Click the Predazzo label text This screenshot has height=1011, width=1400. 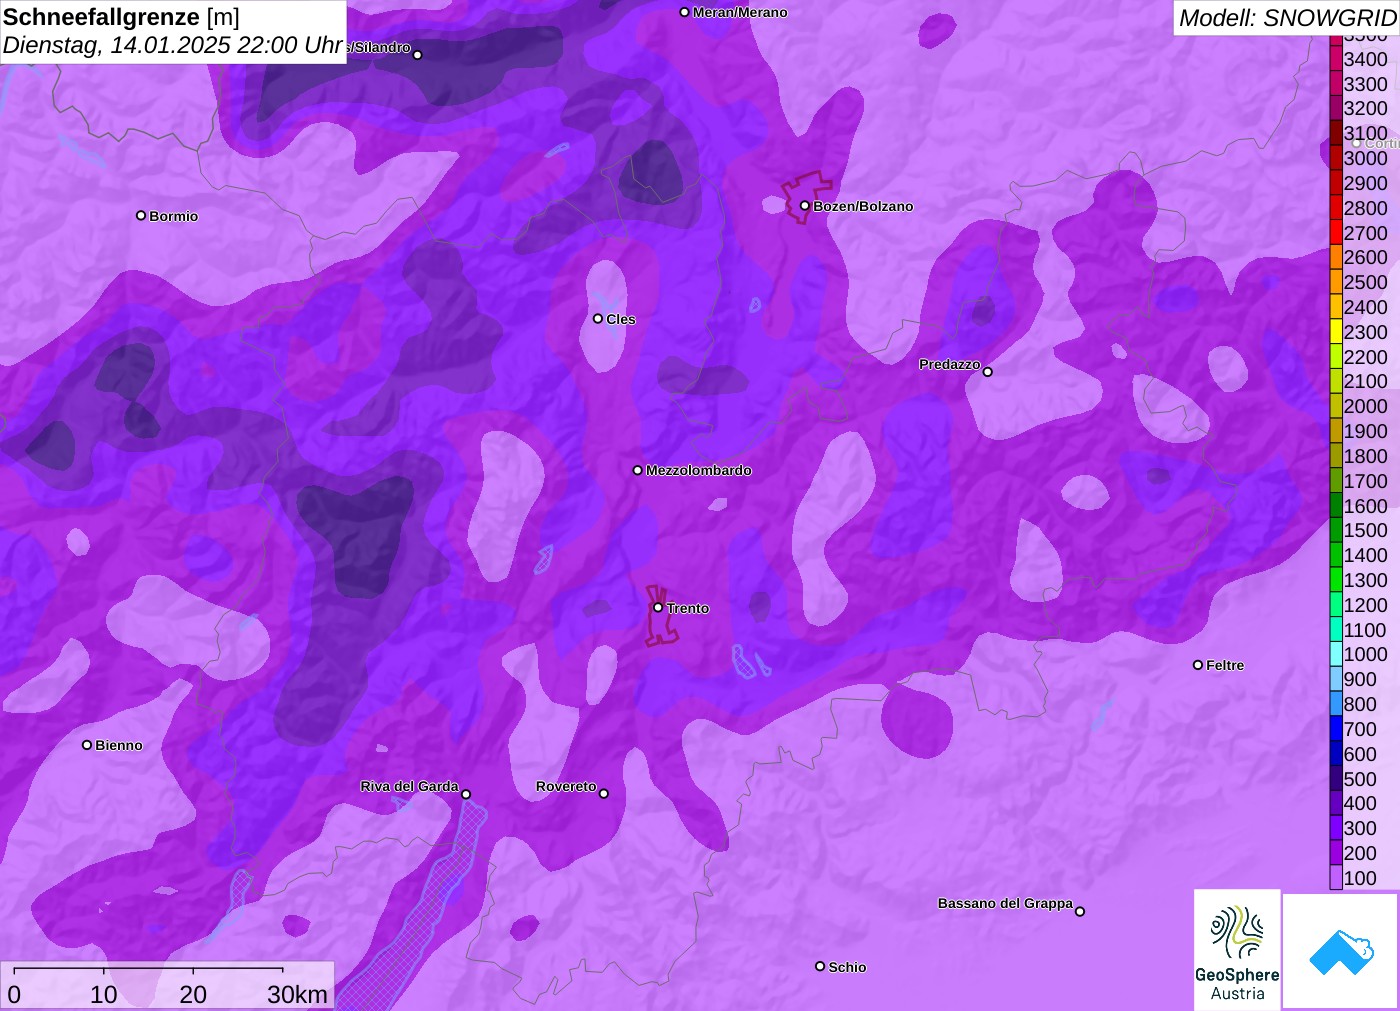(950, 364)
